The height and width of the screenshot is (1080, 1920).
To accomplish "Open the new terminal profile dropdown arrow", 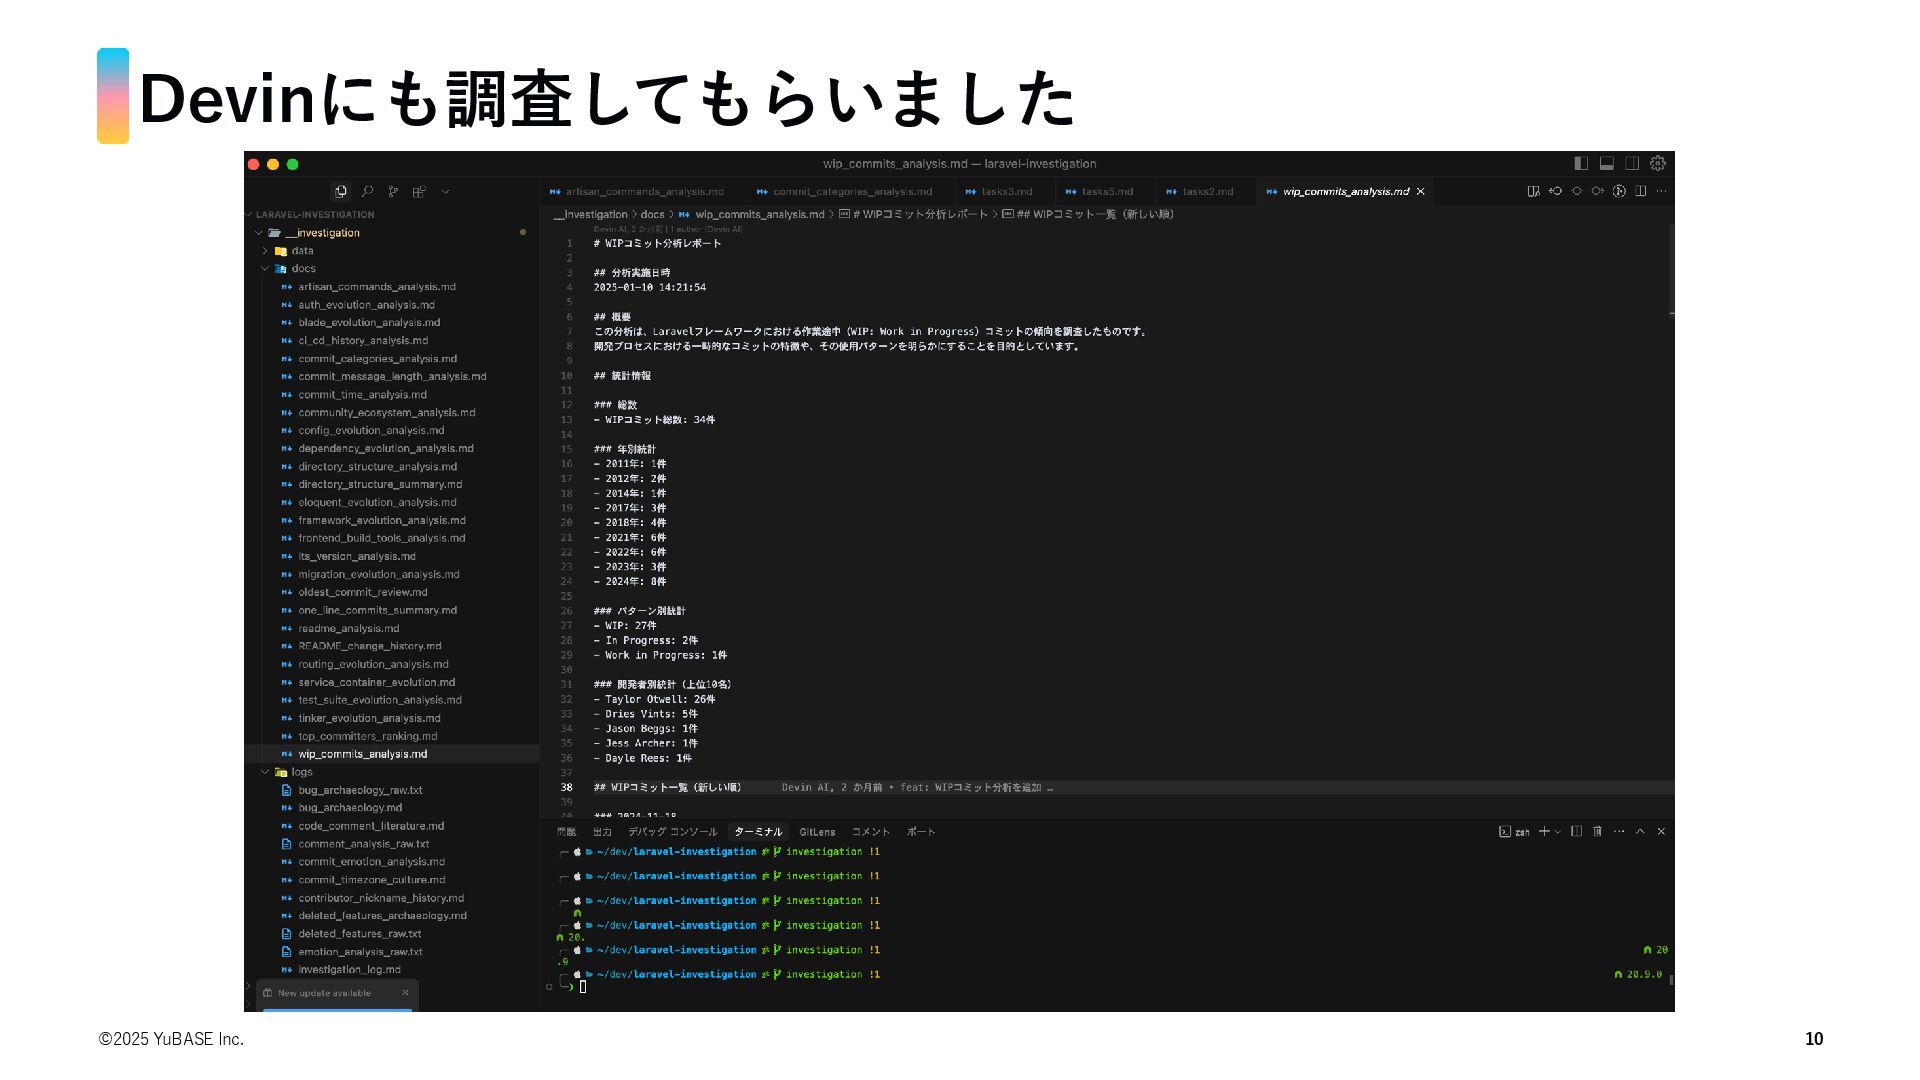I will (1557, 832).
